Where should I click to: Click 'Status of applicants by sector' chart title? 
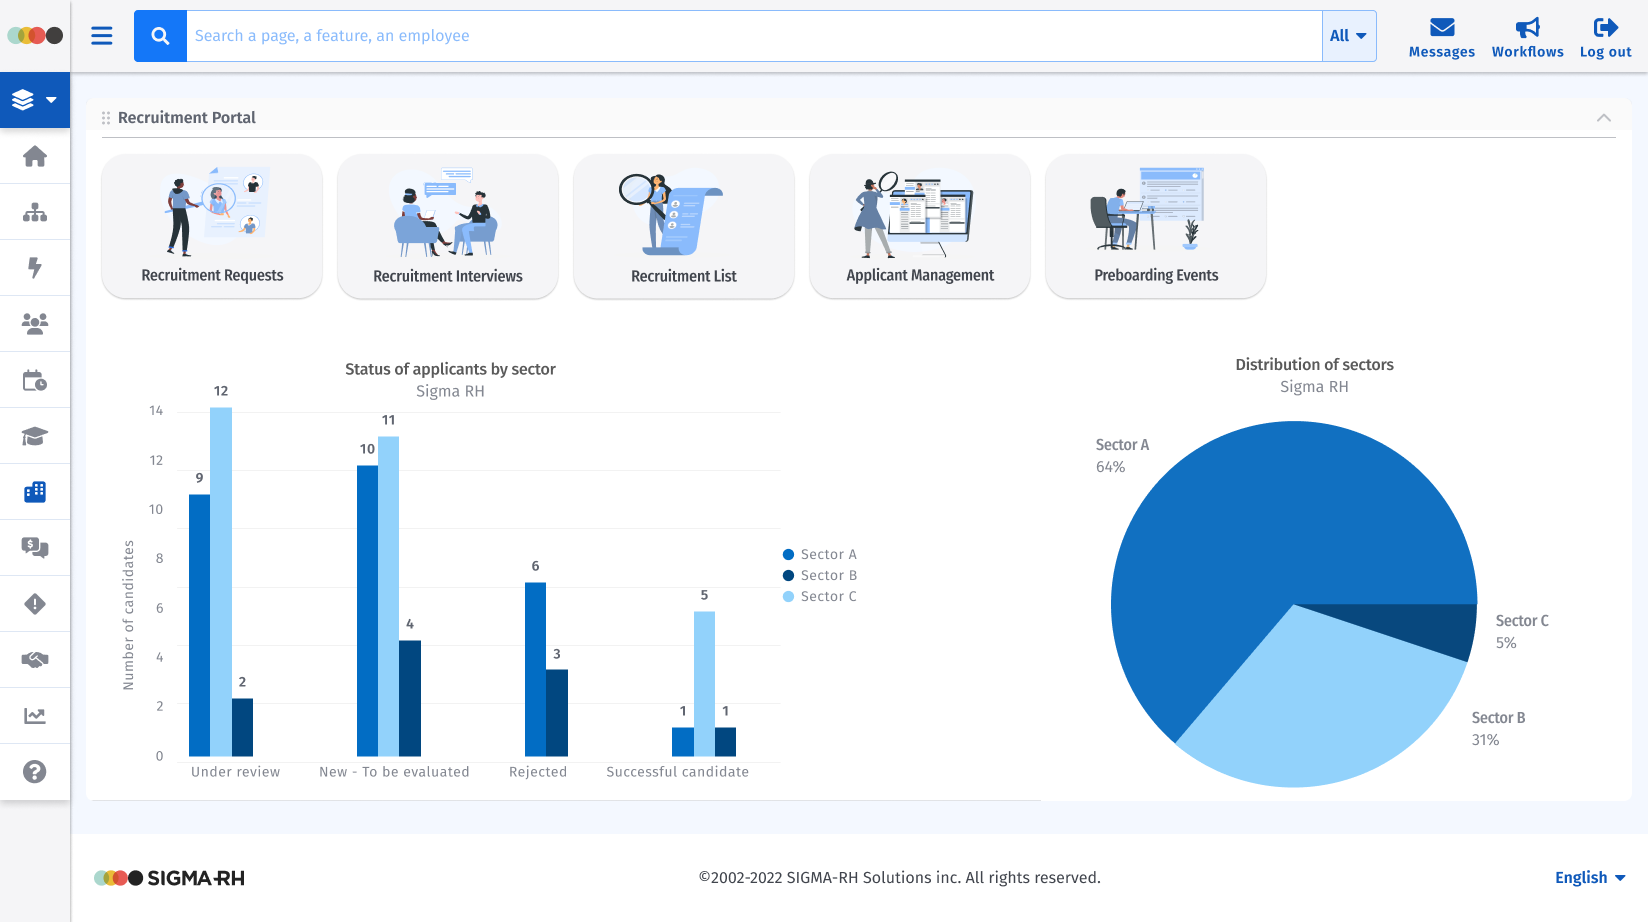450,369
